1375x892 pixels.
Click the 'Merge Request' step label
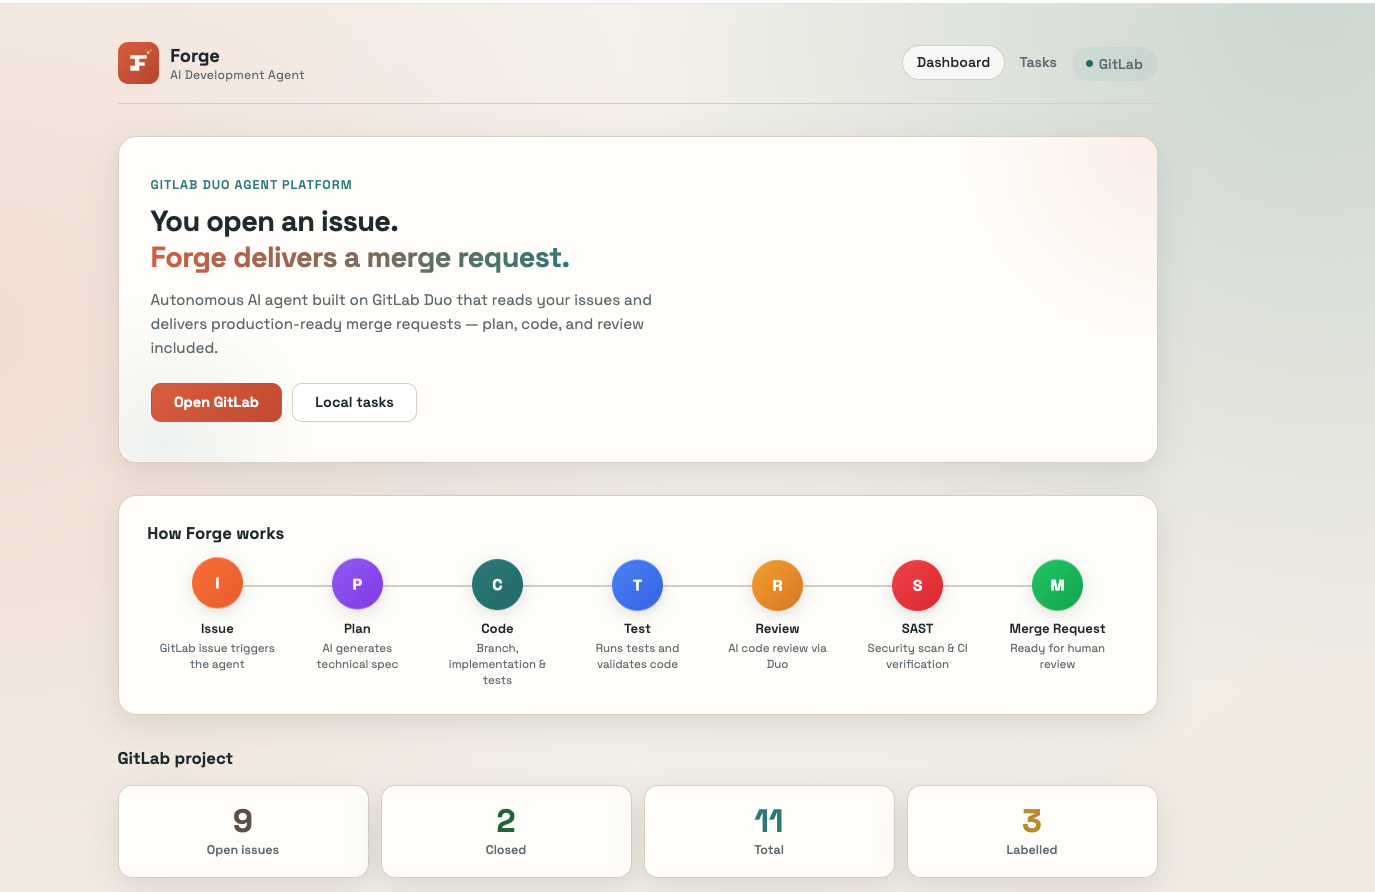coord(1057,629)
